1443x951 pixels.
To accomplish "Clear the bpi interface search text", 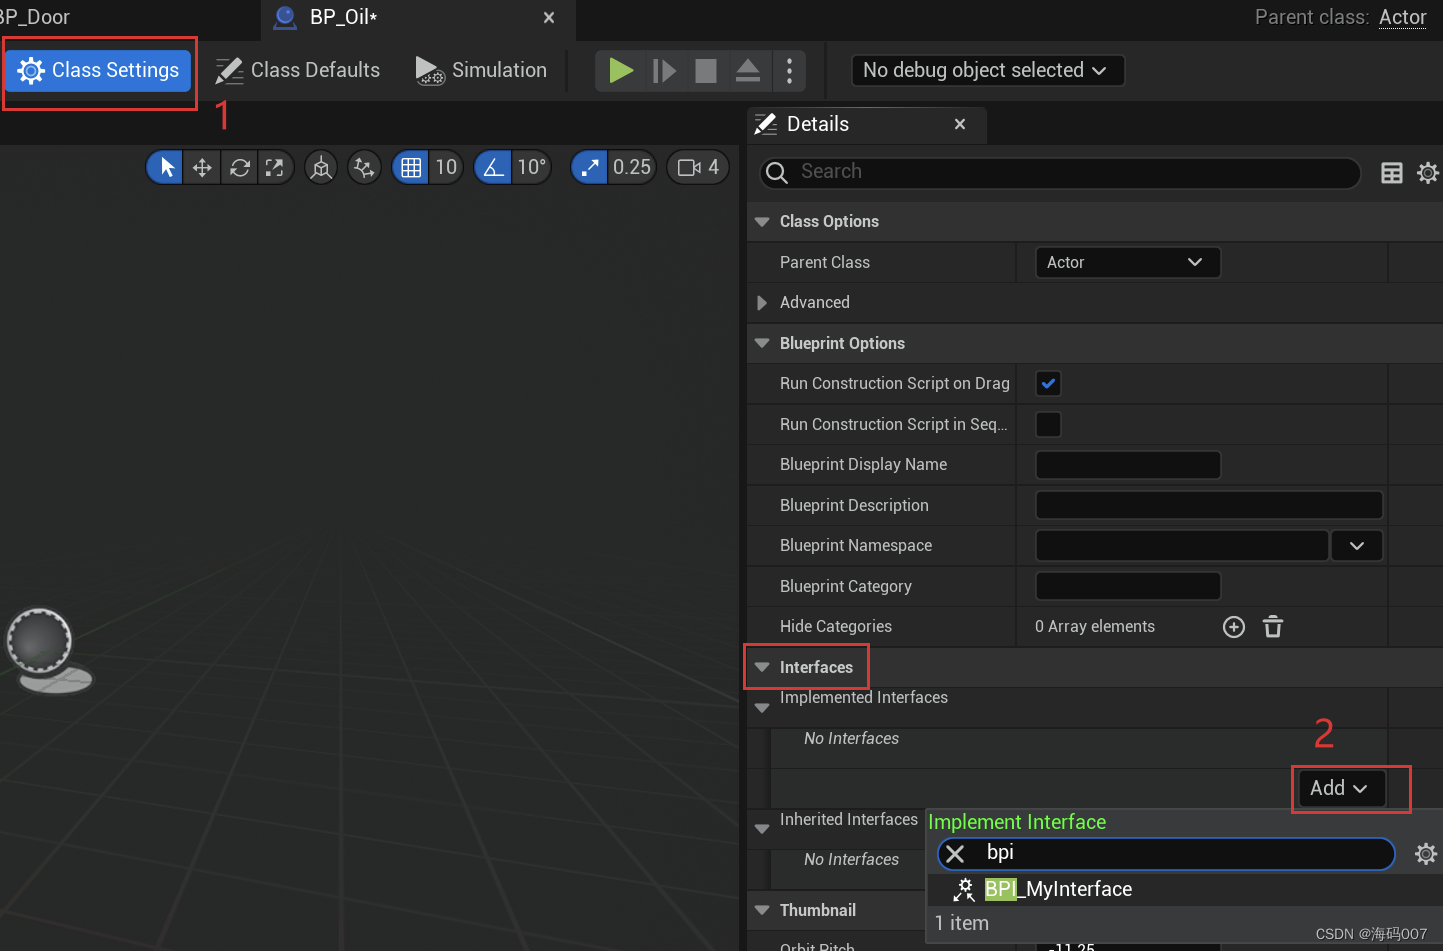I will [x=955, y=854].
